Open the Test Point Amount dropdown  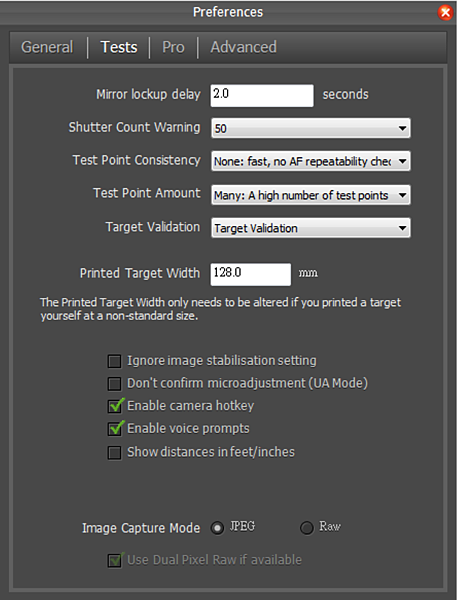click(x=311, y=195)
